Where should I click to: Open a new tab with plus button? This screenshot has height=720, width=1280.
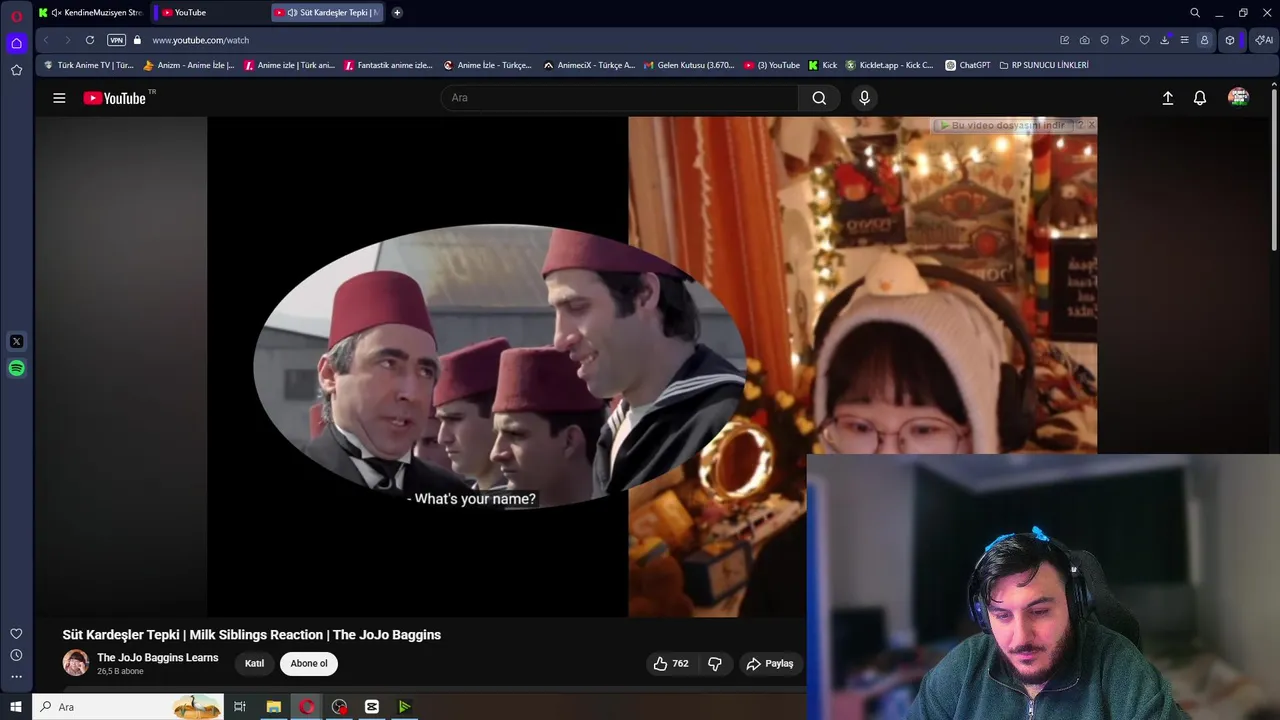click(397, 13)
